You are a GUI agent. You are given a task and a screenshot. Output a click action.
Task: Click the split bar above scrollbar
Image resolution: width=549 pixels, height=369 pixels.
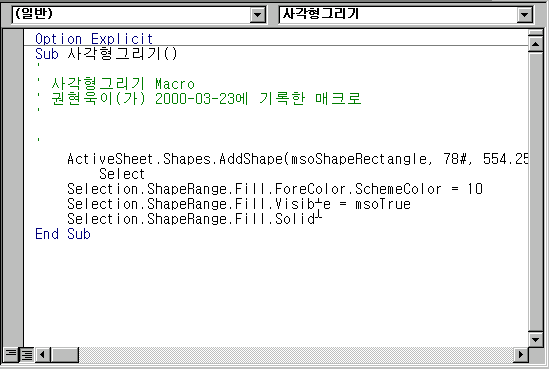click(x=535, y=33)
